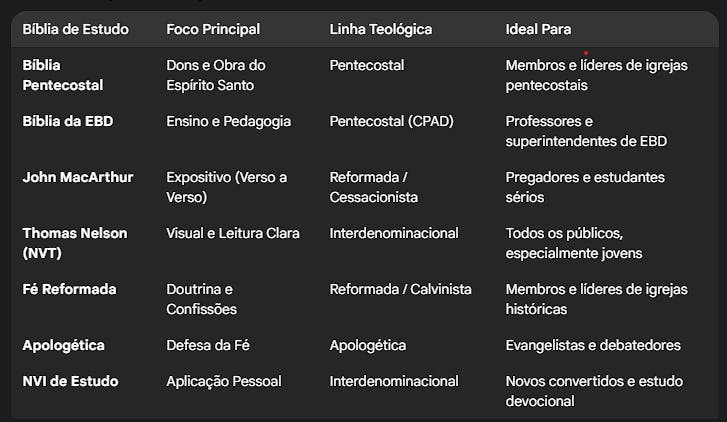This screenshot has width=727, height=422.
Task: Click the 'Bíblia de Estudo' column header
Action: [x=76, y=29]
